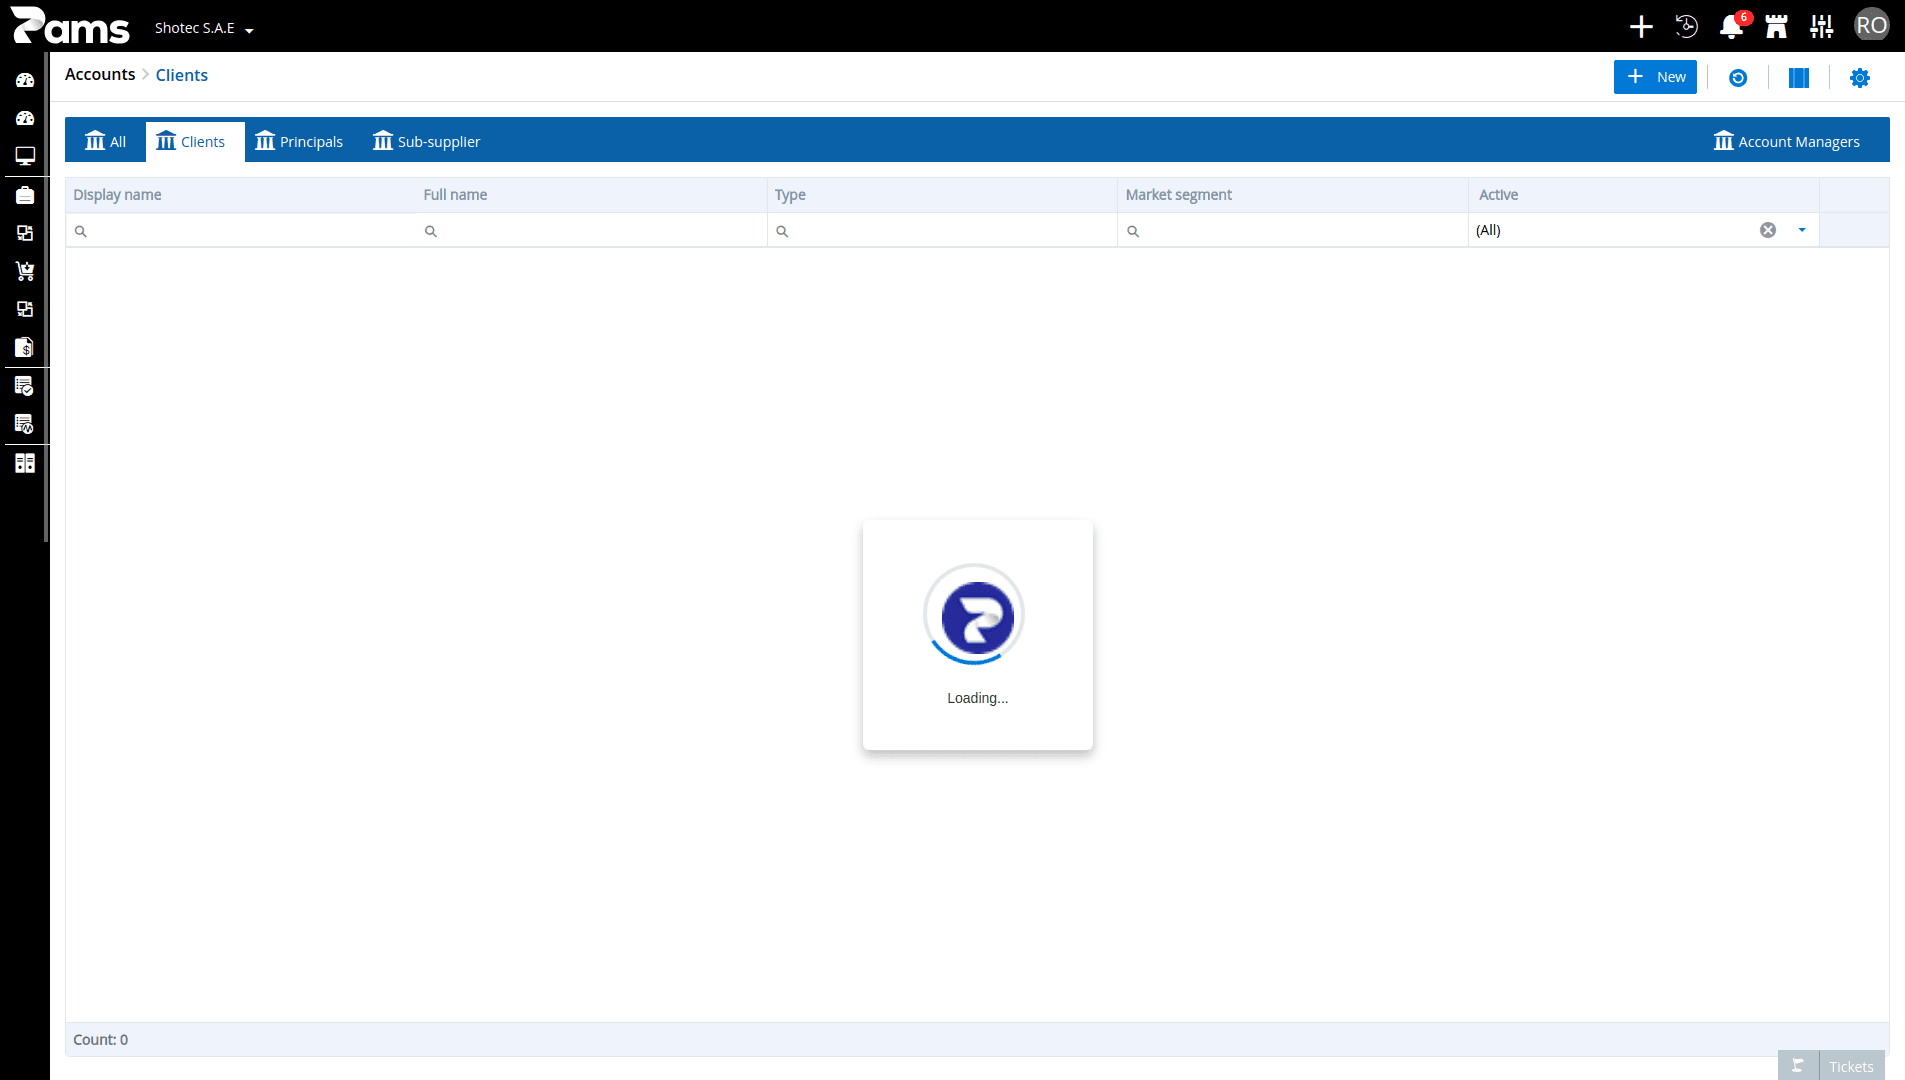
Task: Open the monitor icon in the sidebar
Action: point(25,156)
